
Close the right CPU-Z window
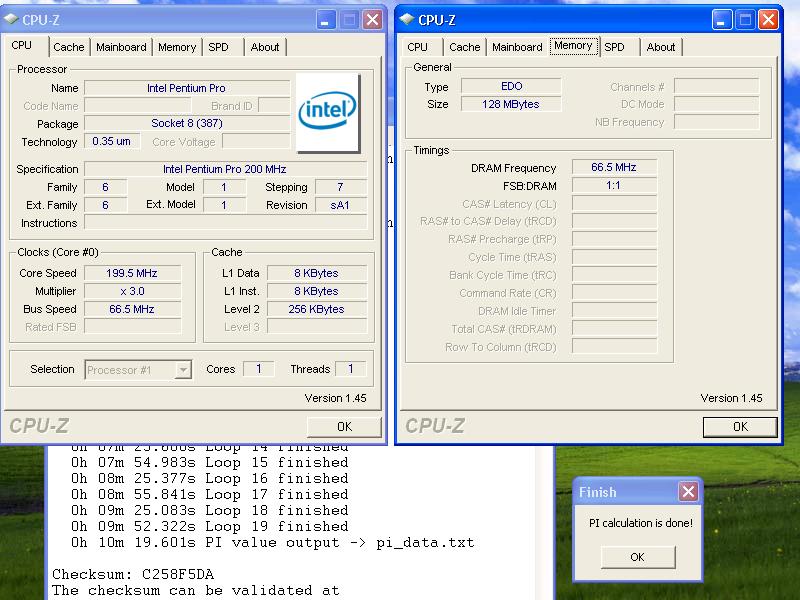pos(768,20)
